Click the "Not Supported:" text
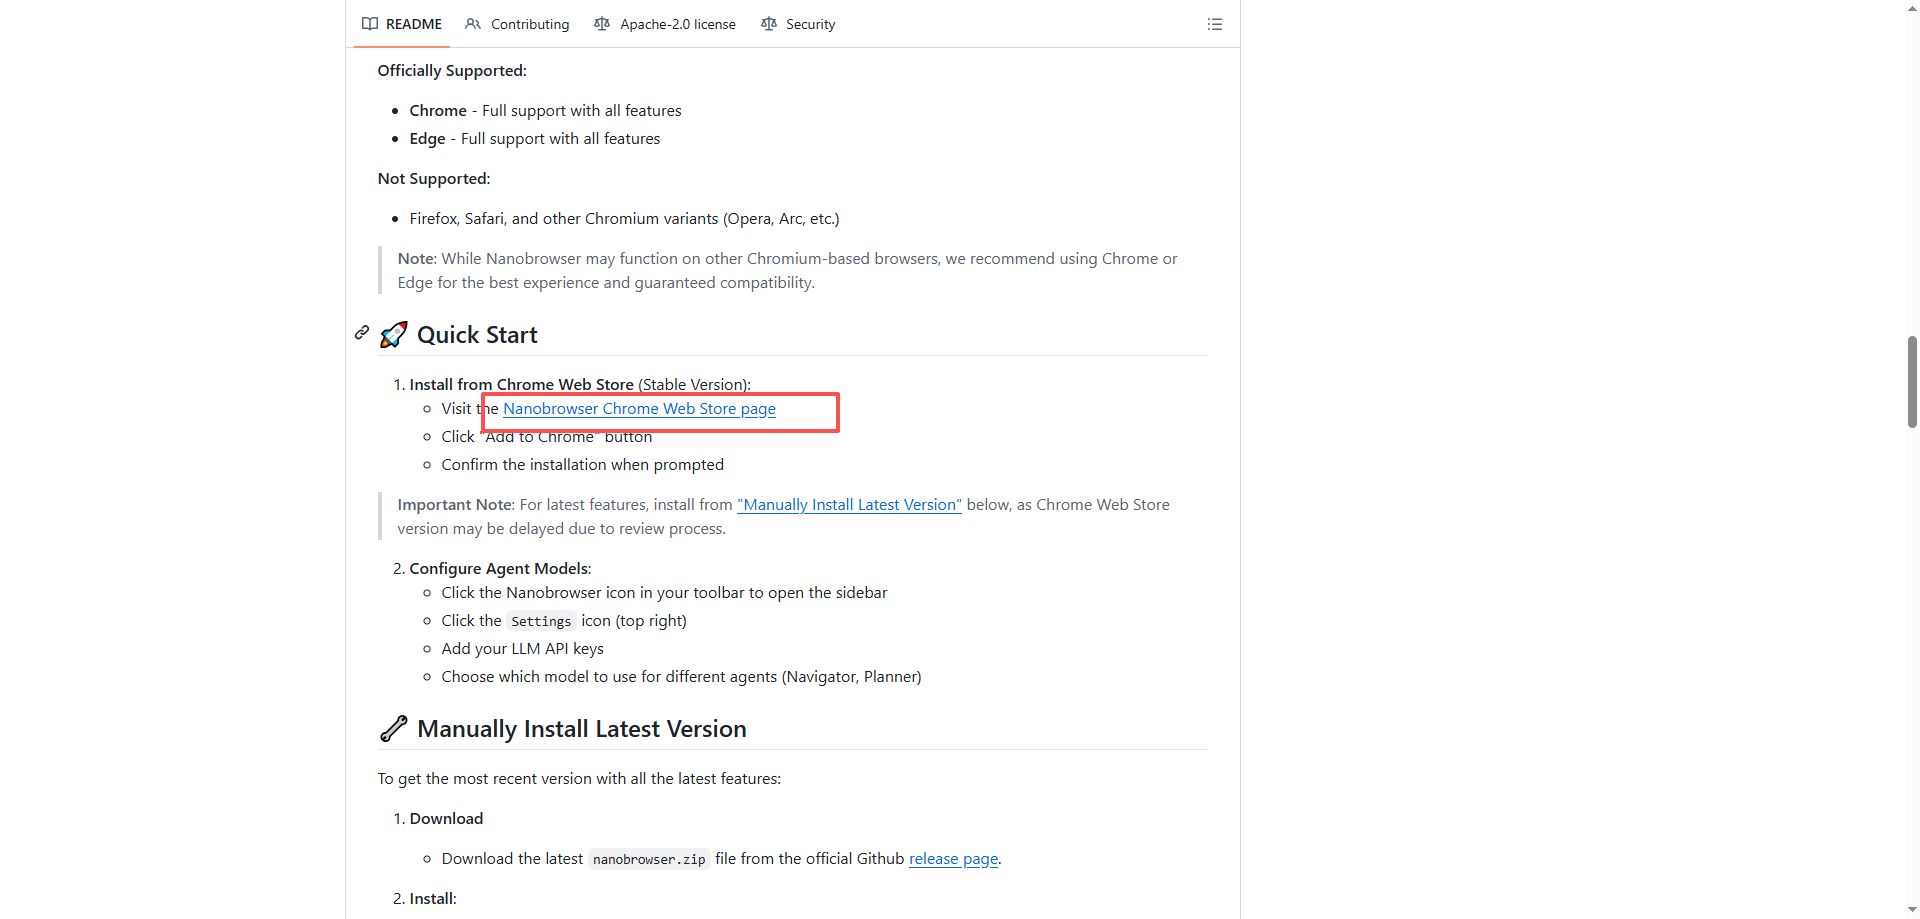Screen dimensions: 1920x919 click(x=434, y=179)
